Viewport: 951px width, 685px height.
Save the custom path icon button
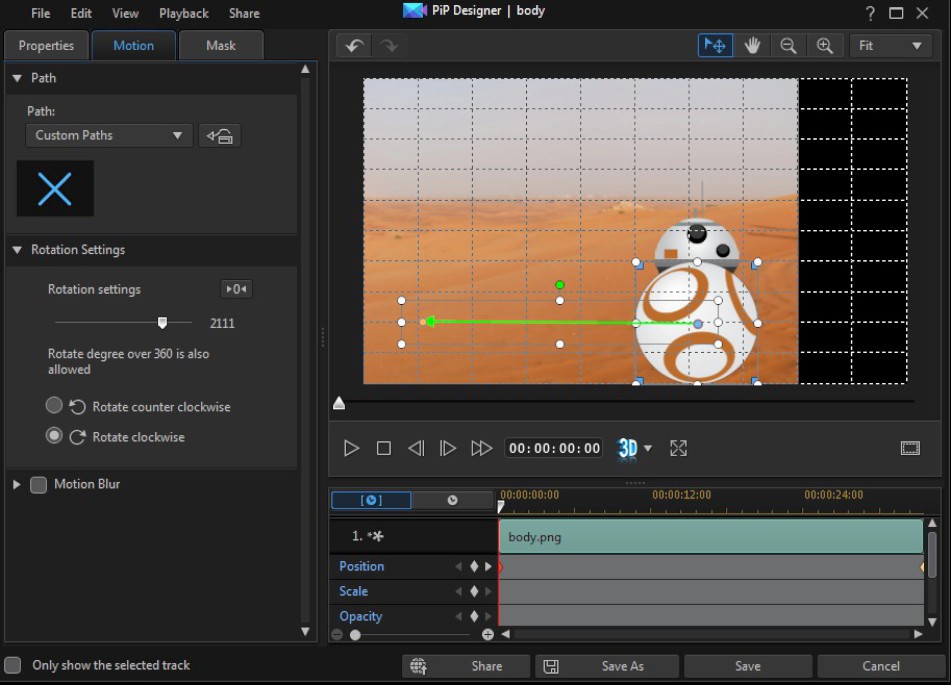[x=220, y=135]
